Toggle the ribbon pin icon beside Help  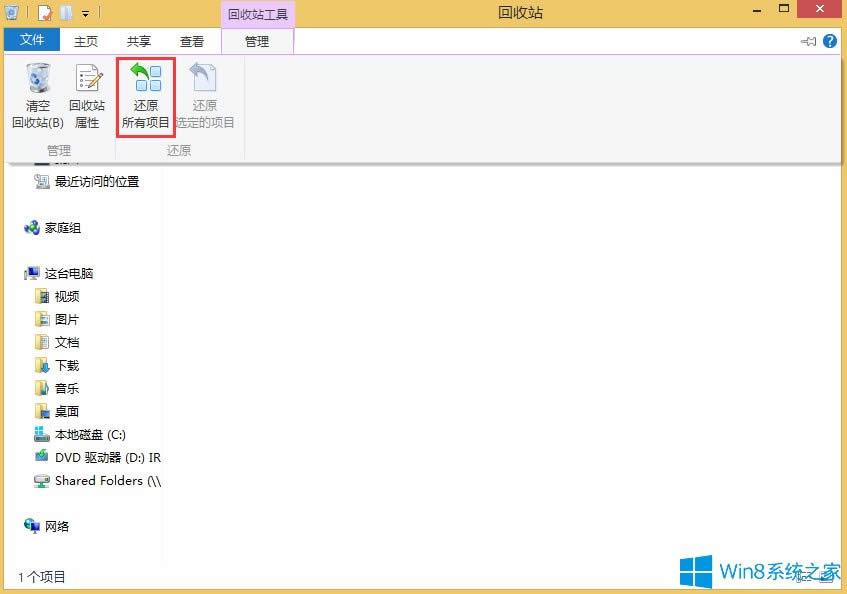point(809,41)
